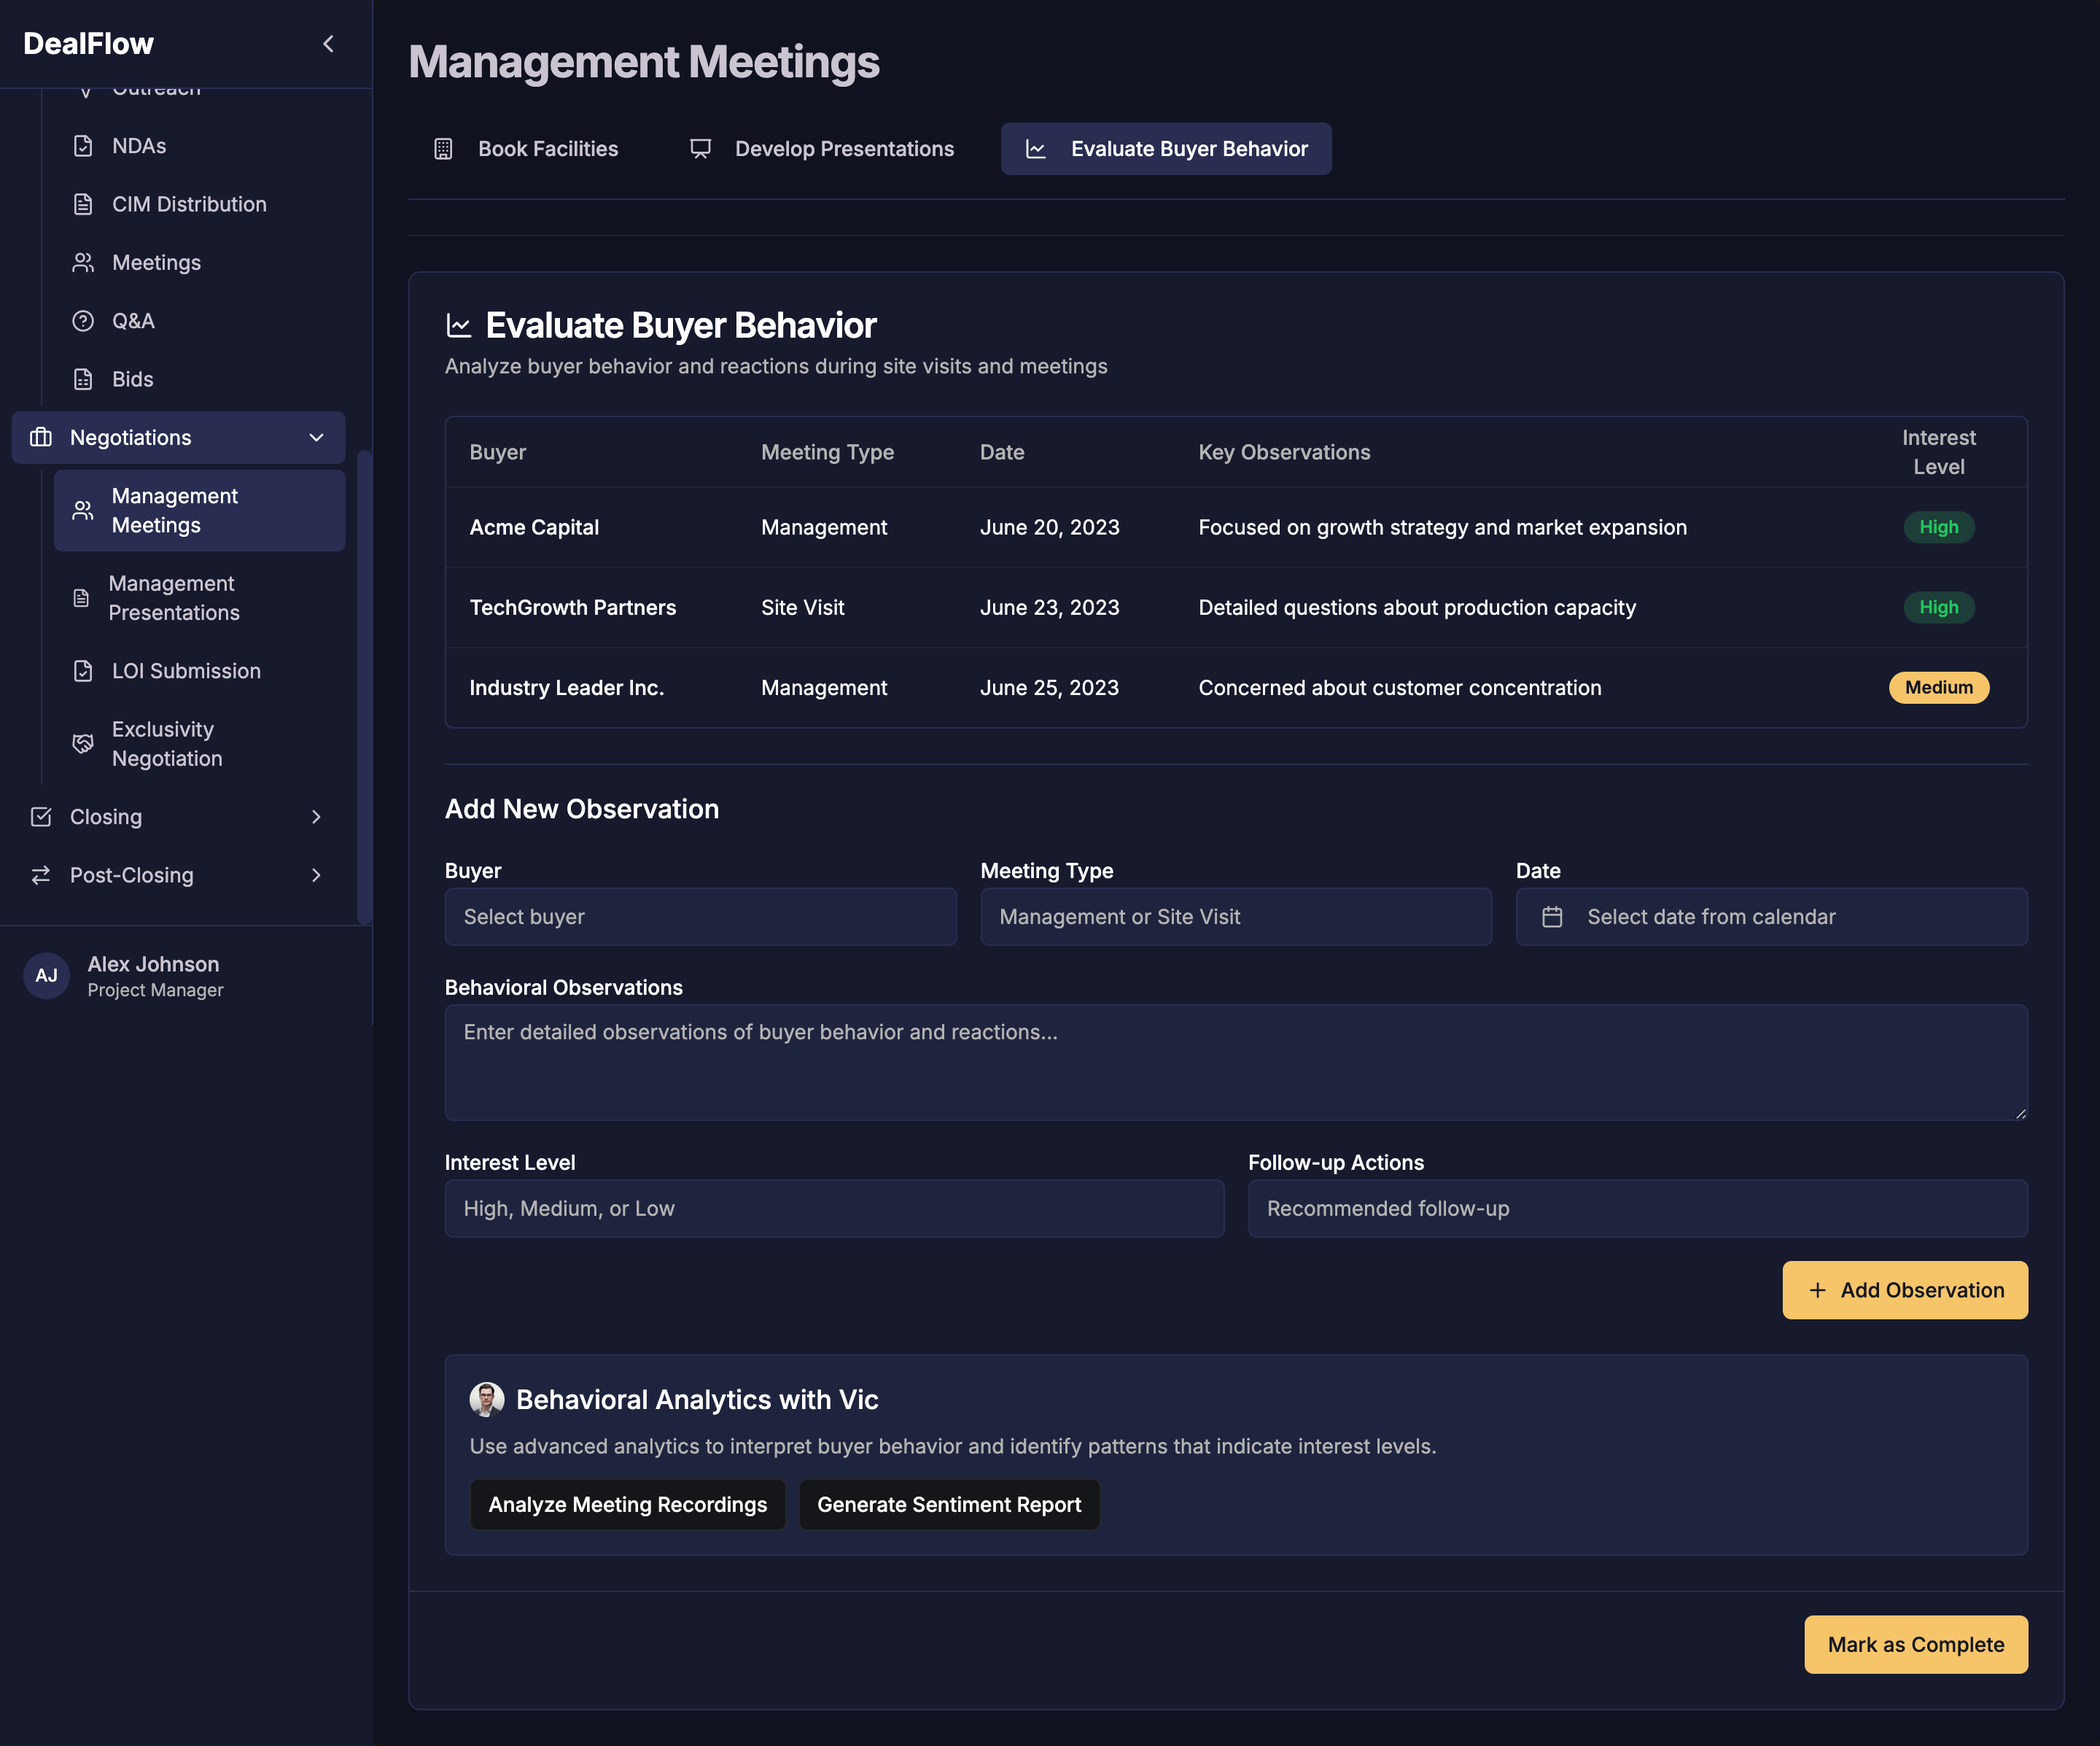Click the Bids document icon
The height and width of the screenshot is (1746, 2100).
tap(83, 378)
